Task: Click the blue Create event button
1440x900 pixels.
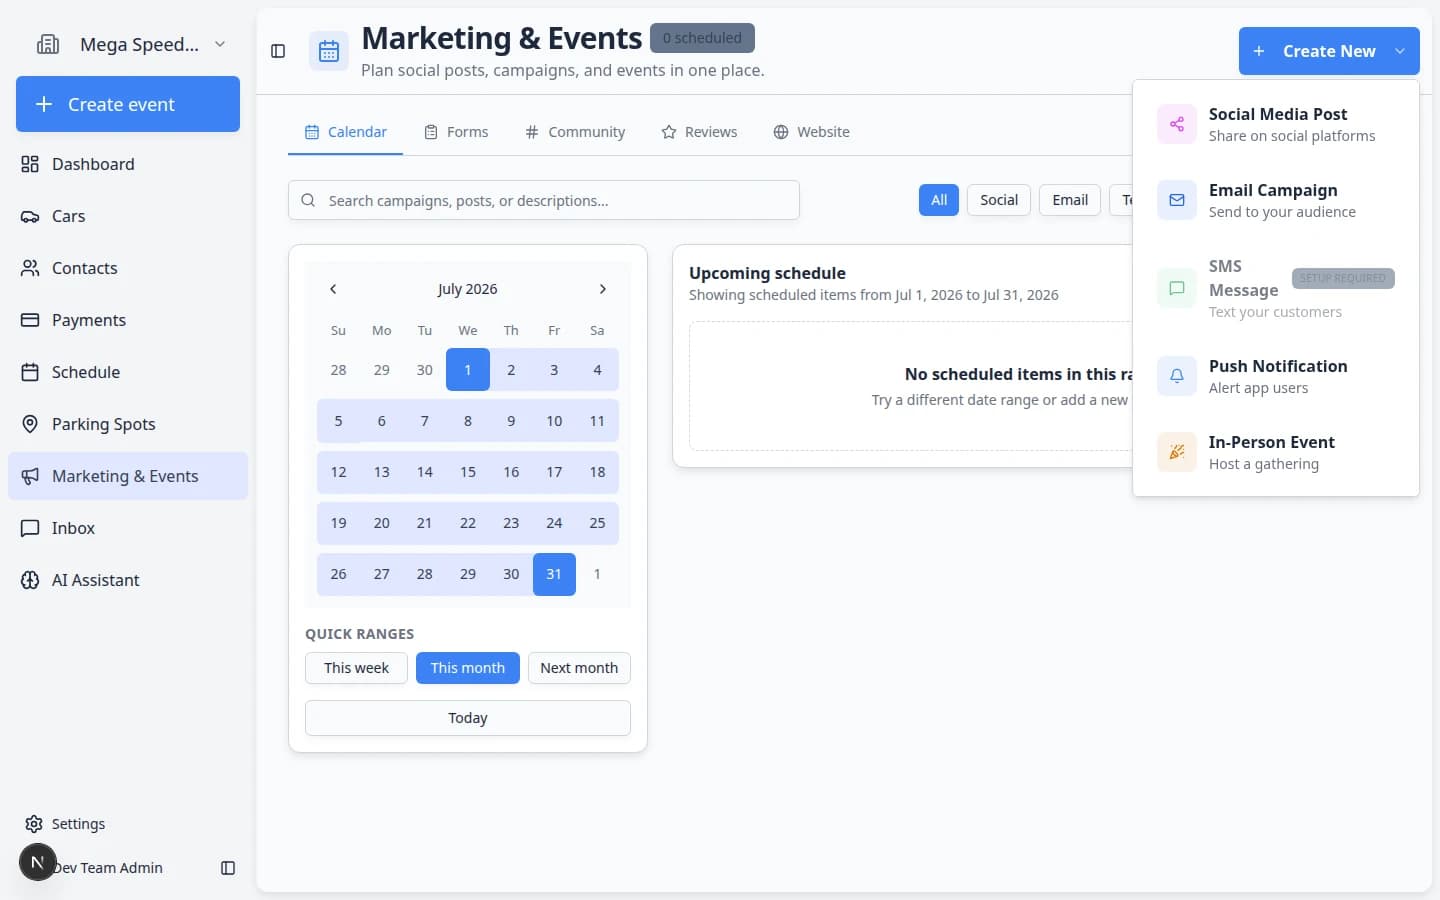Action: pos(128,104)
